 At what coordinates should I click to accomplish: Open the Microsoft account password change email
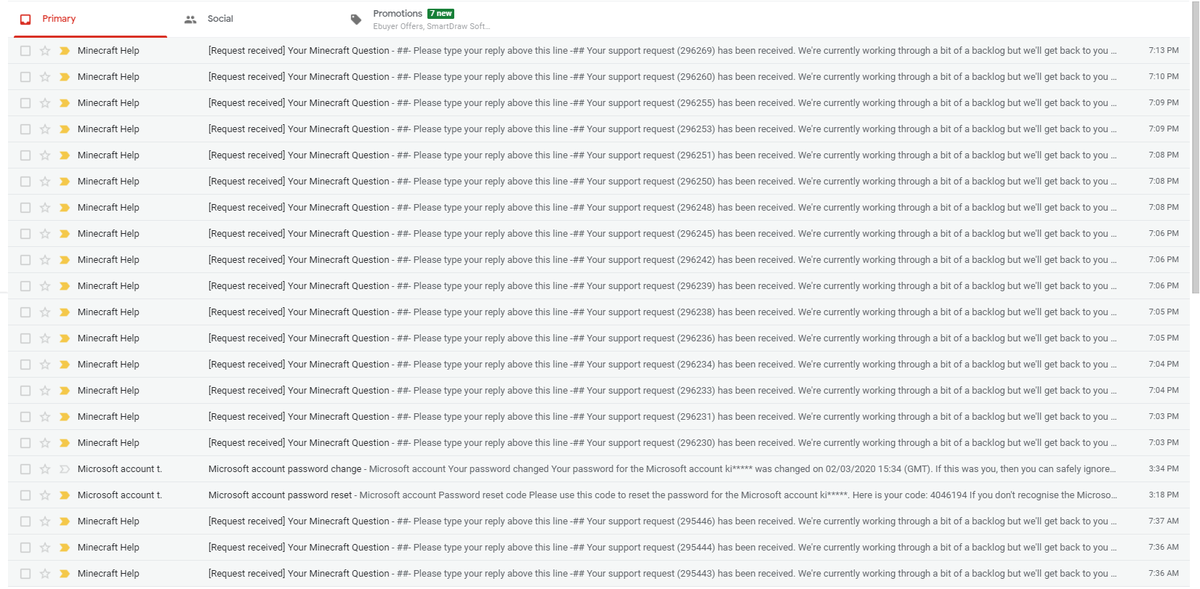coord(599,469)
